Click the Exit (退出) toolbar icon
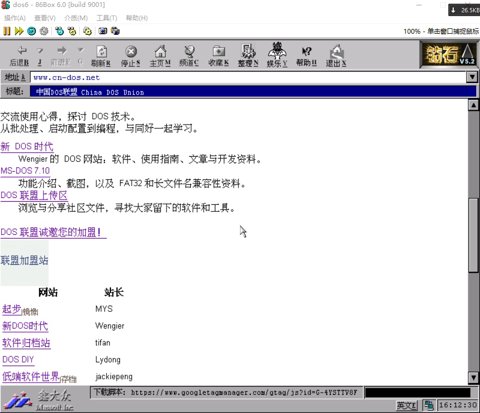 pos(336,55)
